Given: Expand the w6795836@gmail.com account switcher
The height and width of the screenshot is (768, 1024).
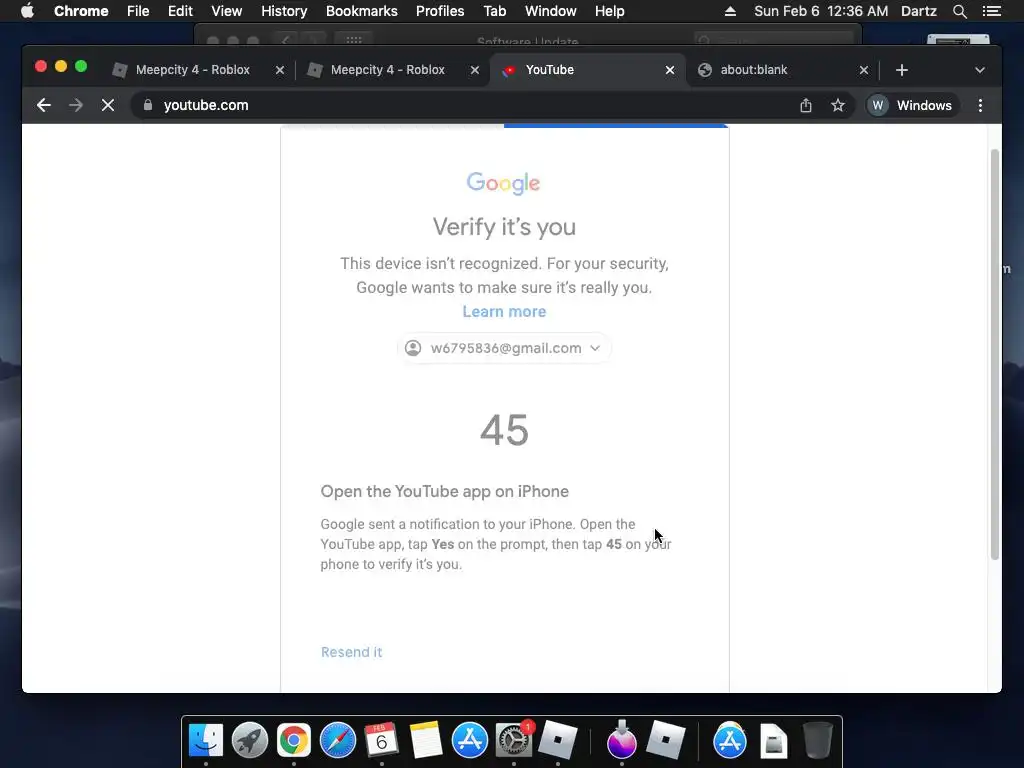Looking at the screenshot, I should point(504,348).
